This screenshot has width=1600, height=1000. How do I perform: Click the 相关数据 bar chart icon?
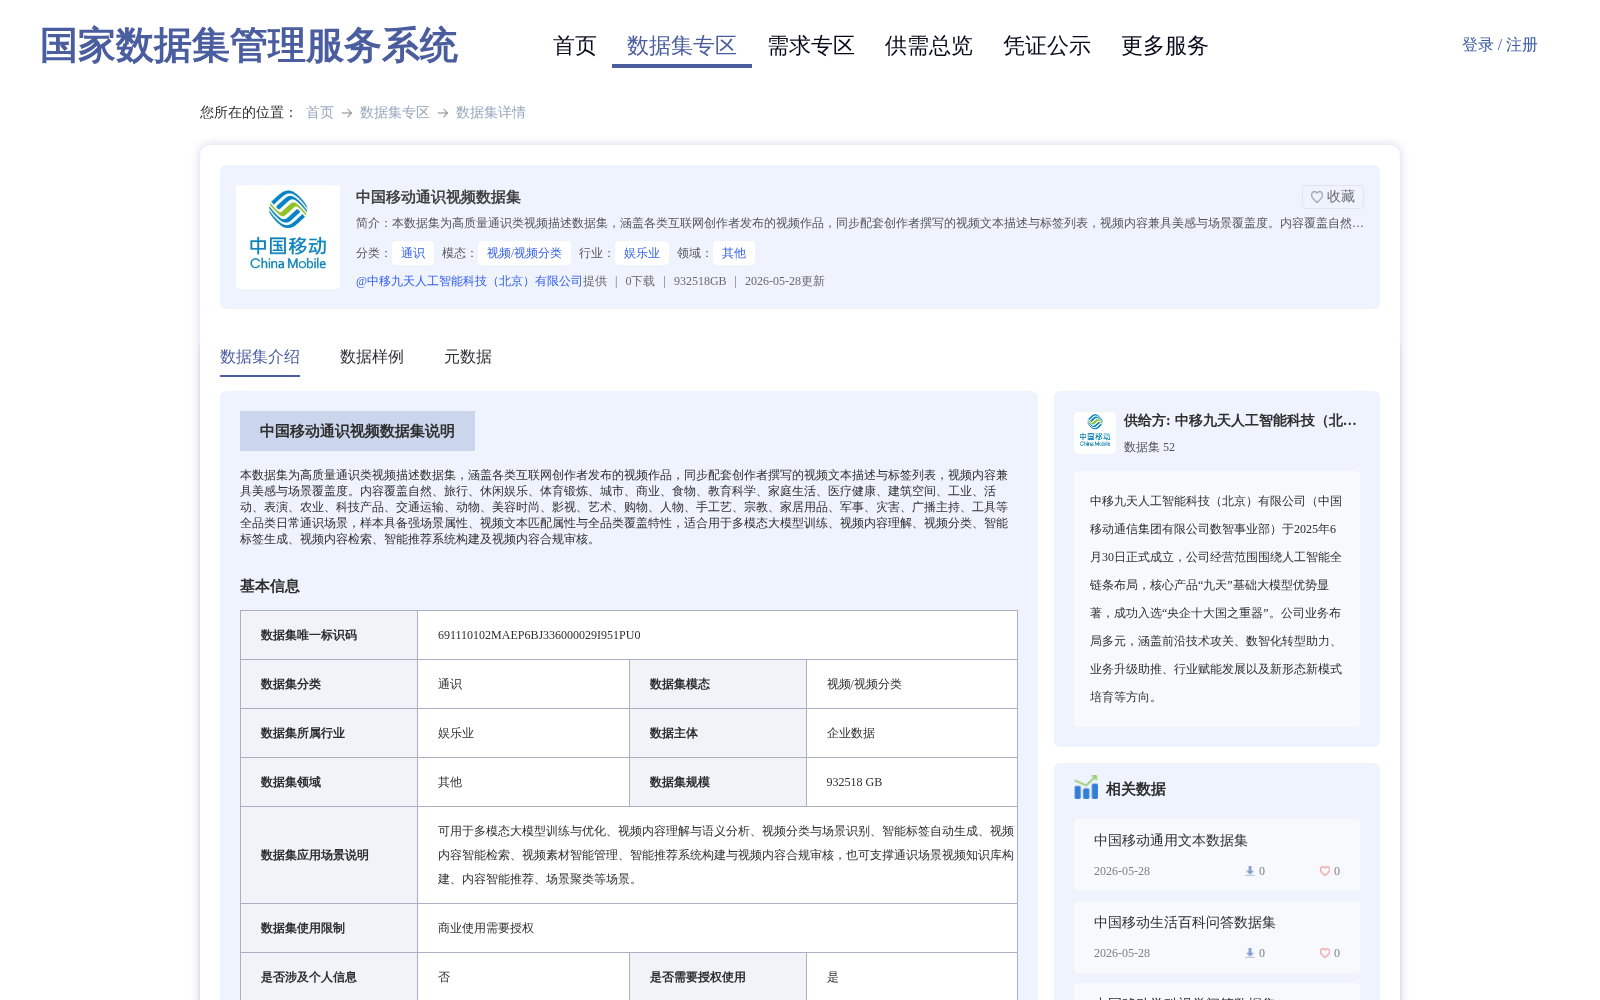(1086, 788)
